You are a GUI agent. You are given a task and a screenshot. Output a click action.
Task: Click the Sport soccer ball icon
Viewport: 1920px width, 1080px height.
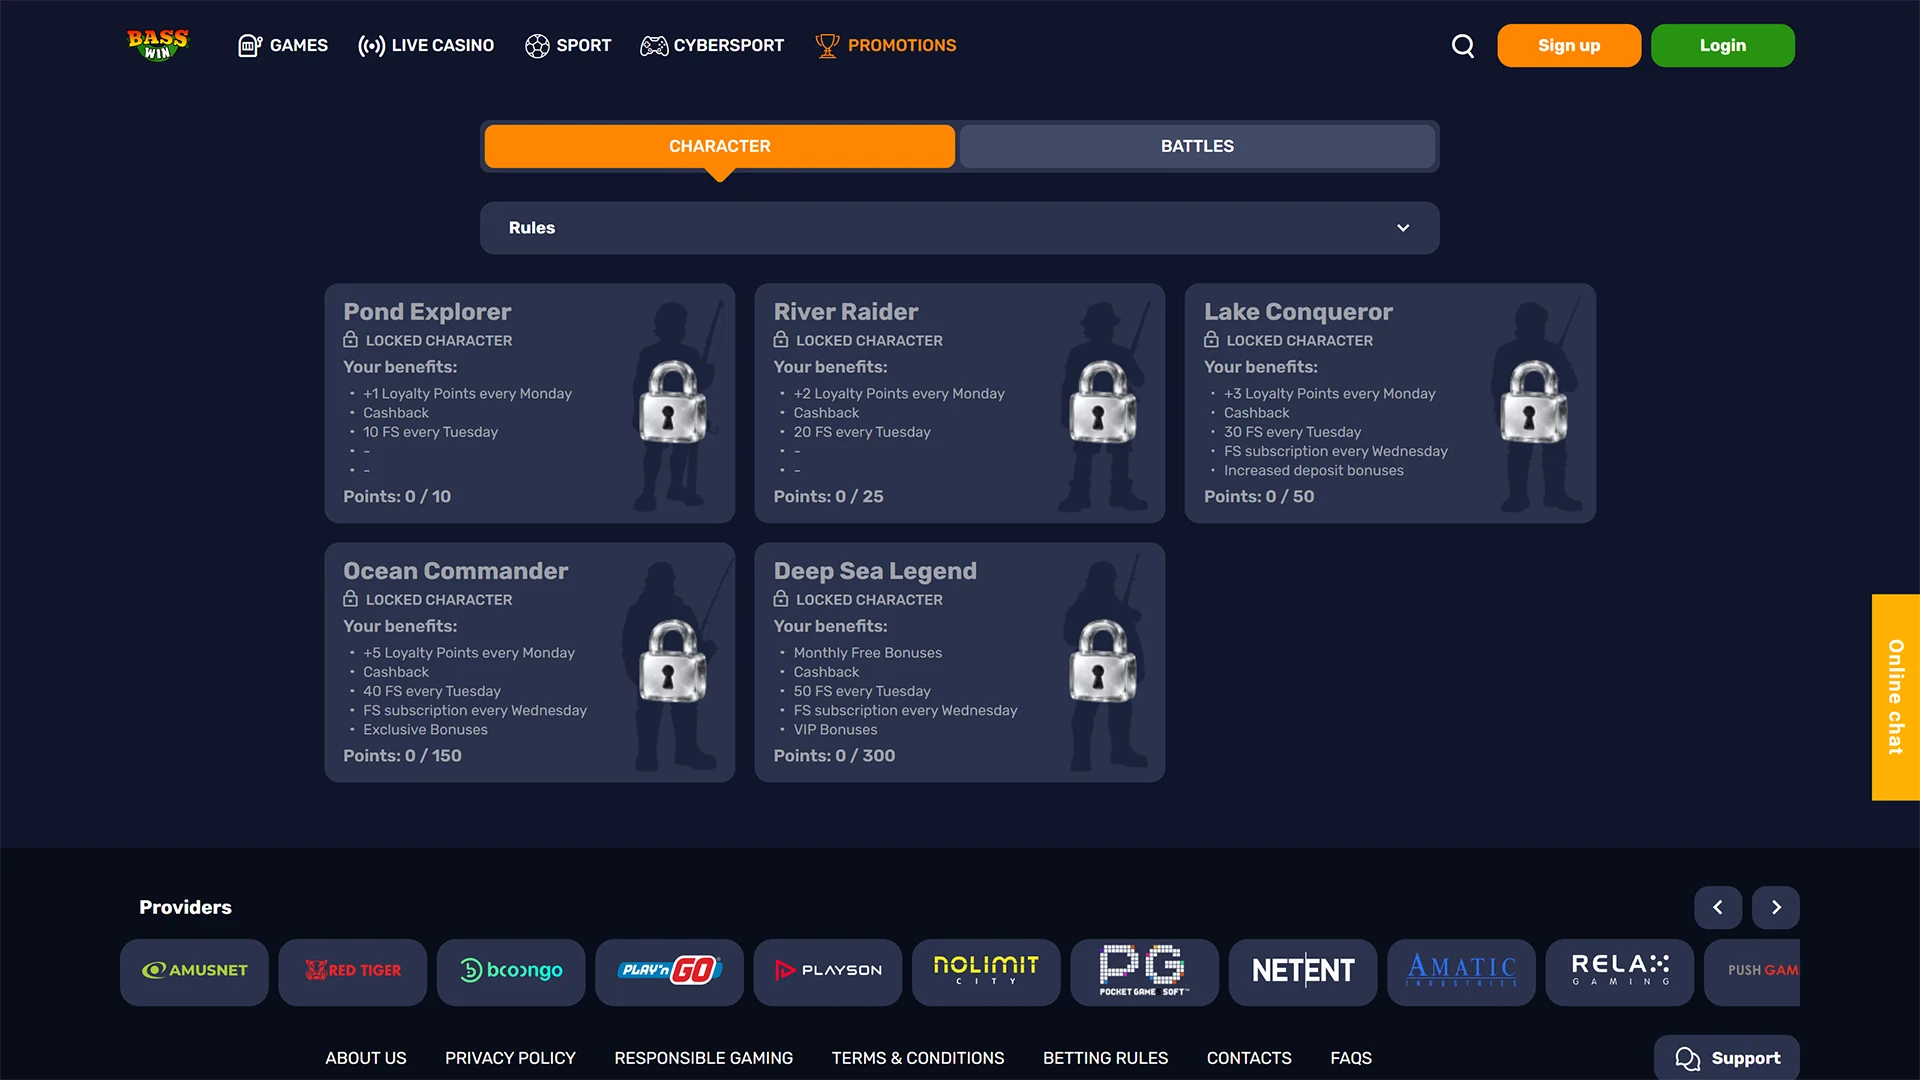[537, 46]
